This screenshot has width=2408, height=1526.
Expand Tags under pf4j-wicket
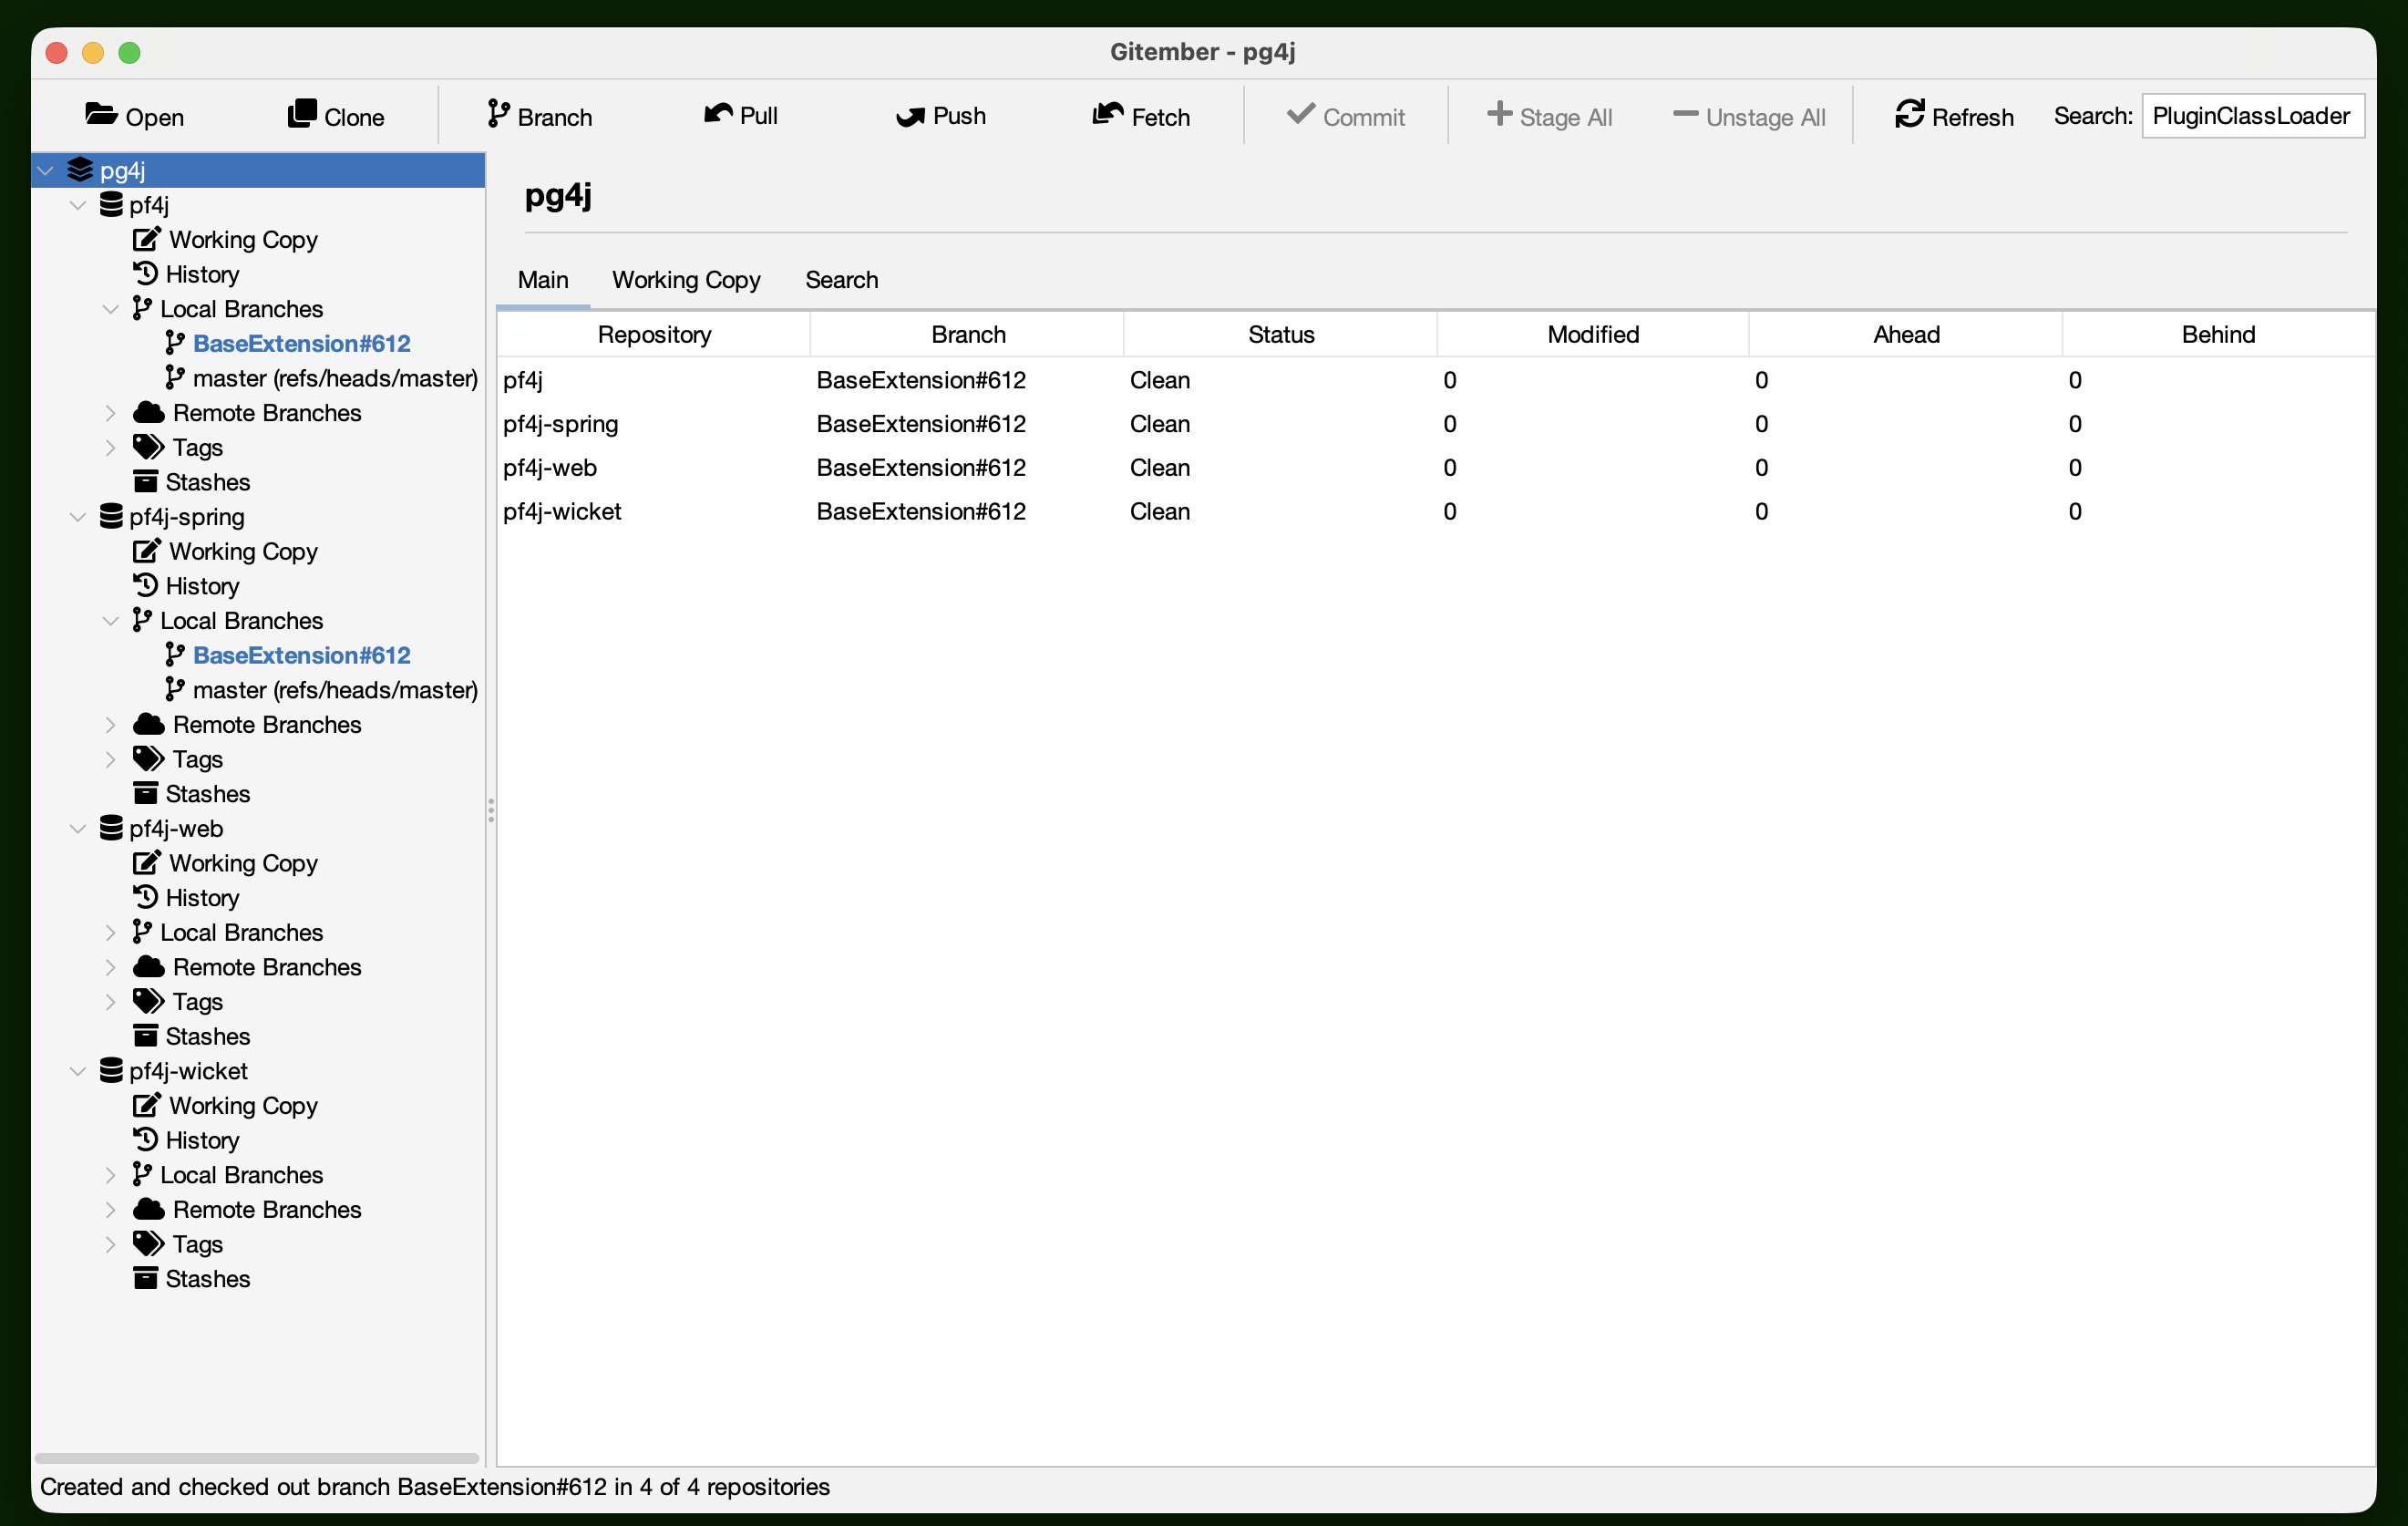point(111,1244)
